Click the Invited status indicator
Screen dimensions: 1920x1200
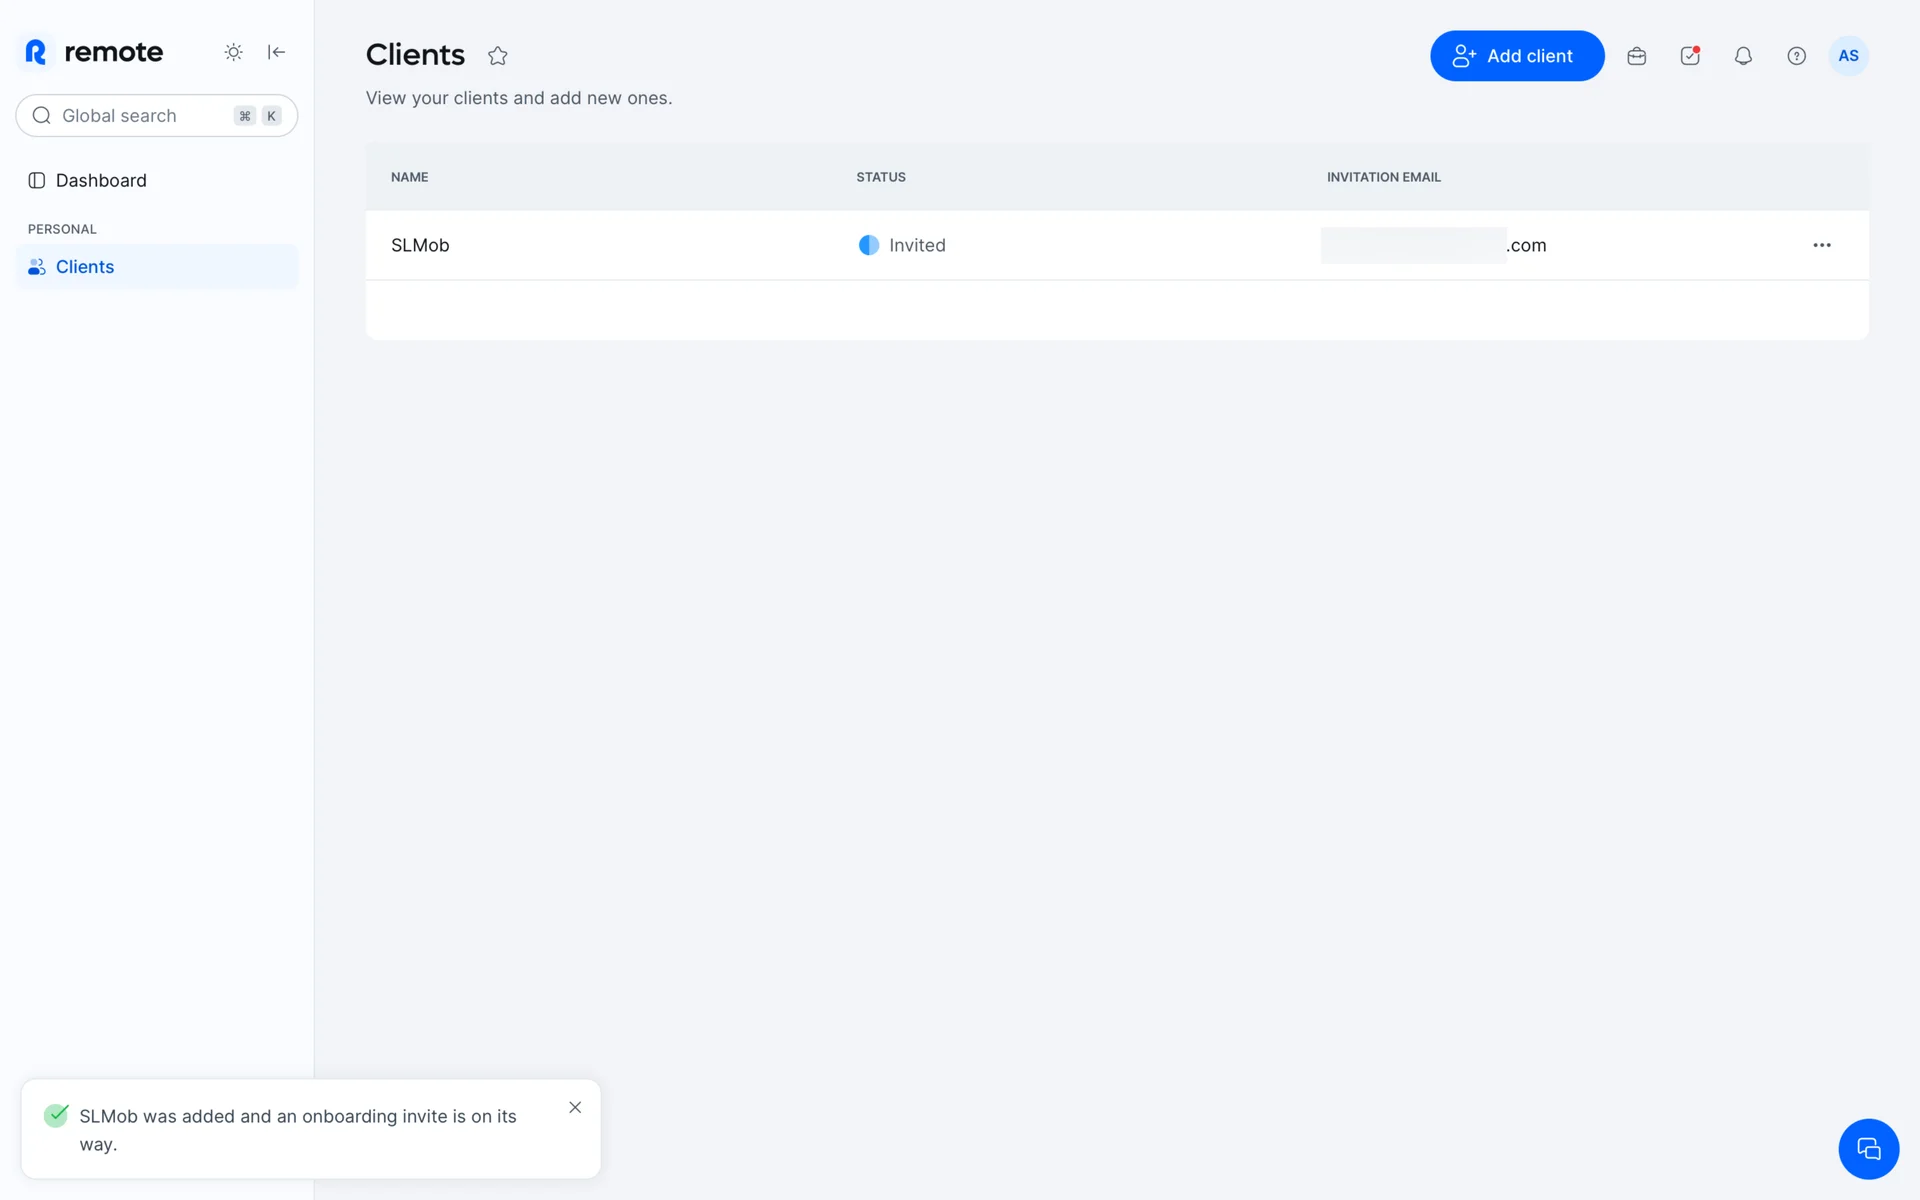pos(902,245)
